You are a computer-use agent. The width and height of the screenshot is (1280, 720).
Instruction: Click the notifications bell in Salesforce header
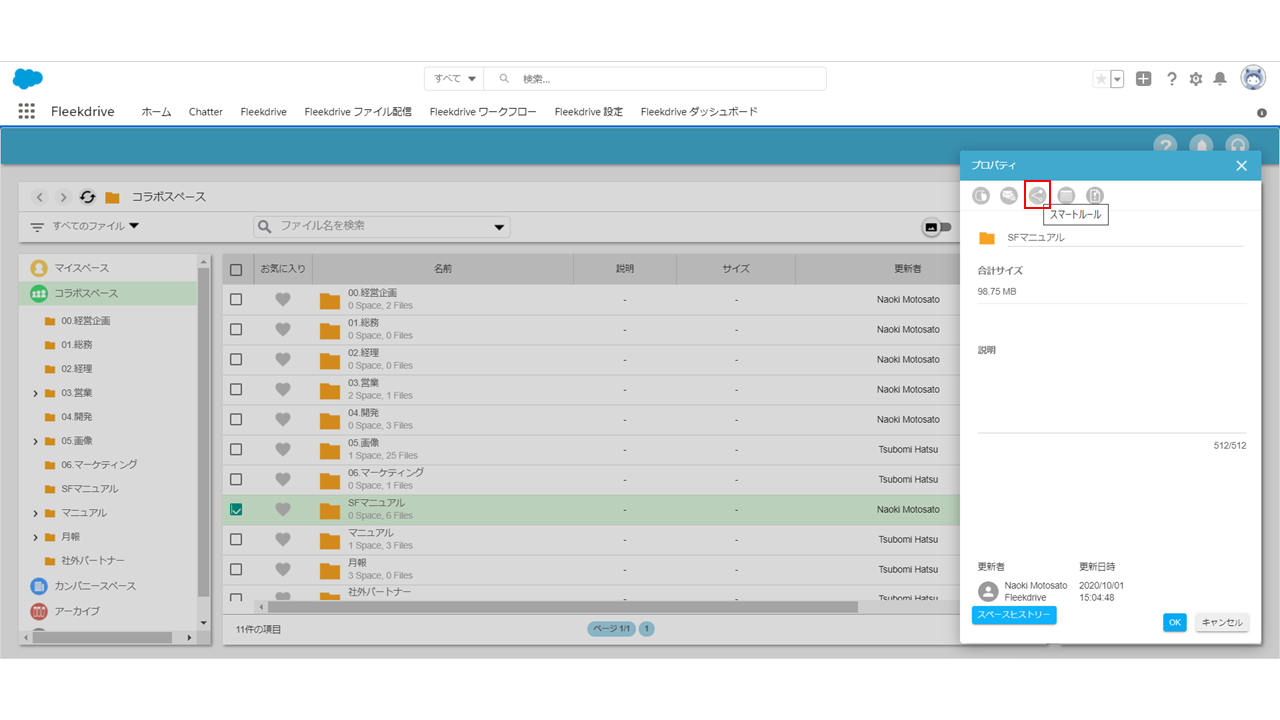coord(1220,79)
